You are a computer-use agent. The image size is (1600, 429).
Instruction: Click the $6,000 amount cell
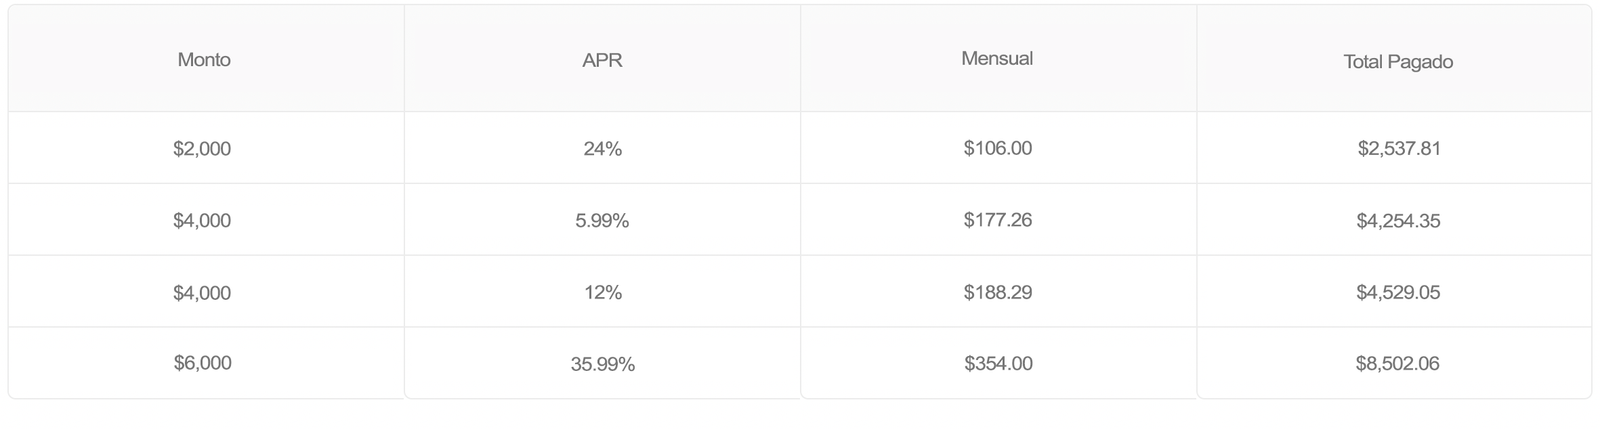(x=202, y=363)
